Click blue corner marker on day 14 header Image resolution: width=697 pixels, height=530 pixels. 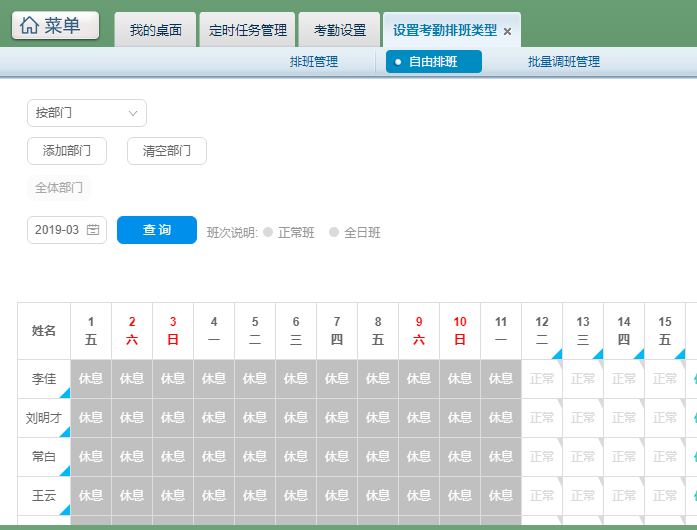pyautogui.click(x=638, y=354)
